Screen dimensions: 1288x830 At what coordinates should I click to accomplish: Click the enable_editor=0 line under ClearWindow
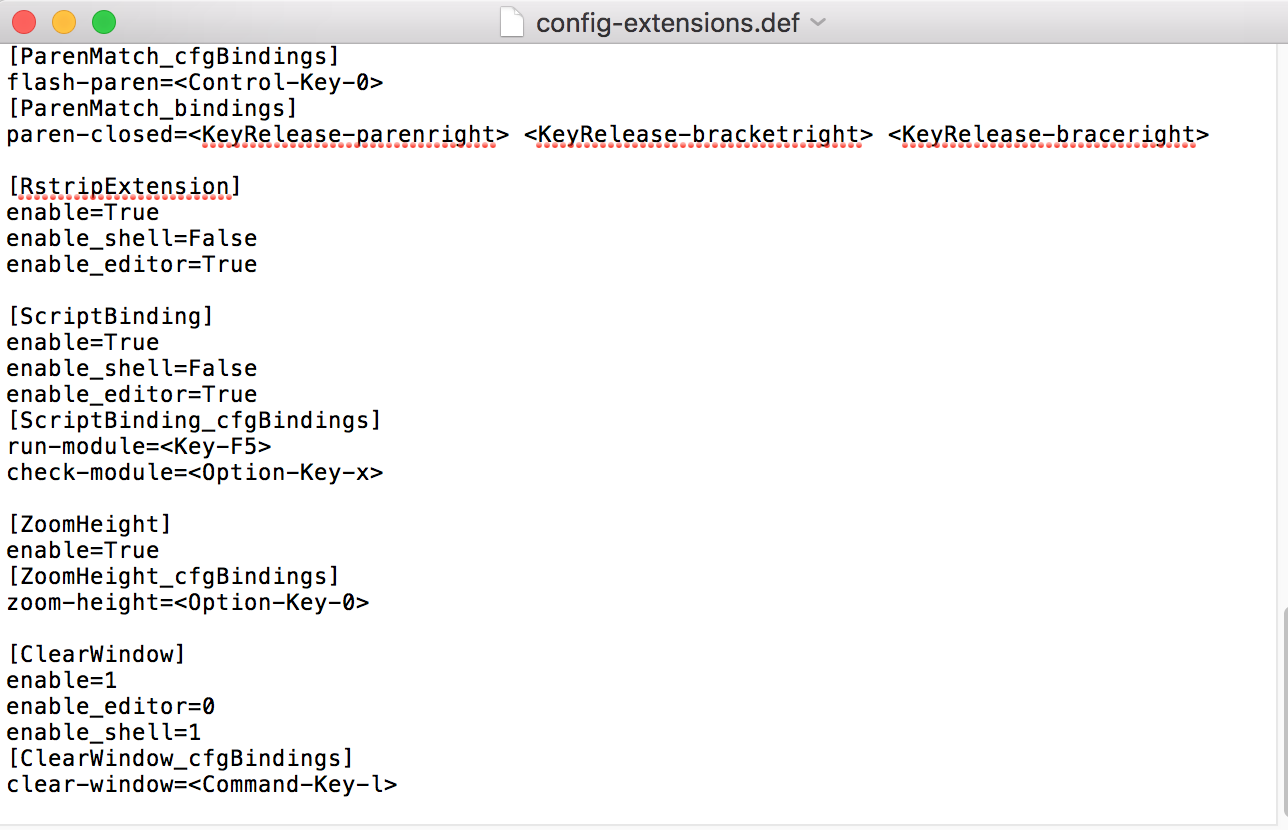pos(110,706)
